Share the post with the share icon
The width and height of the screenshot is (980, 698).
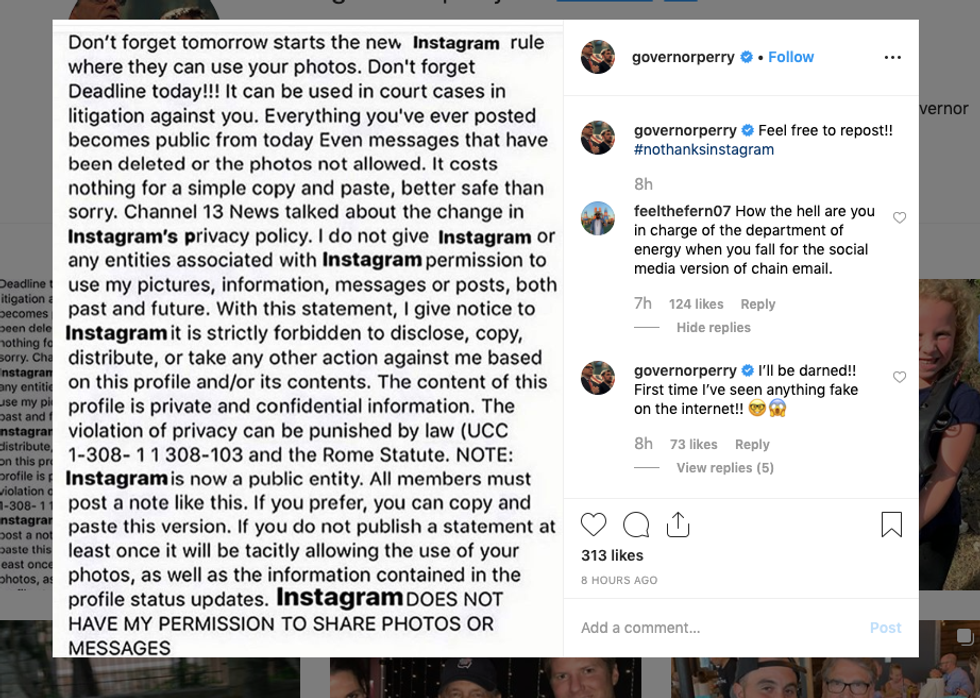click(x=678, y=524)
